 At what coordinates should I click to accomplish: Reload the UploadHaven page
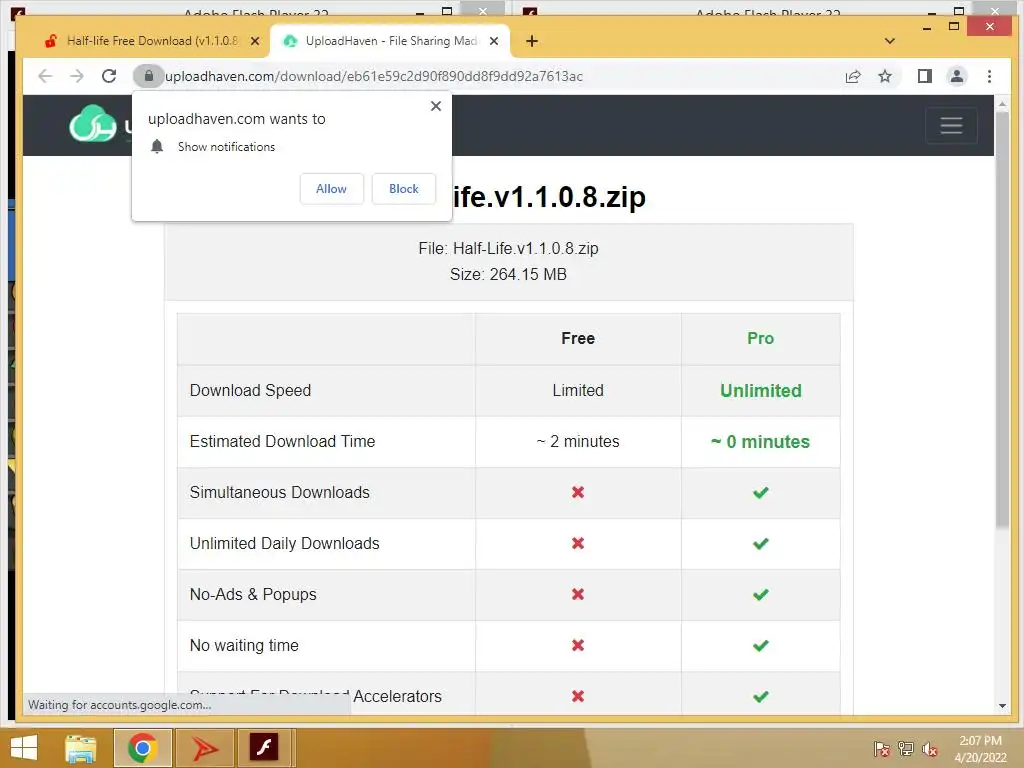(109, 76)
